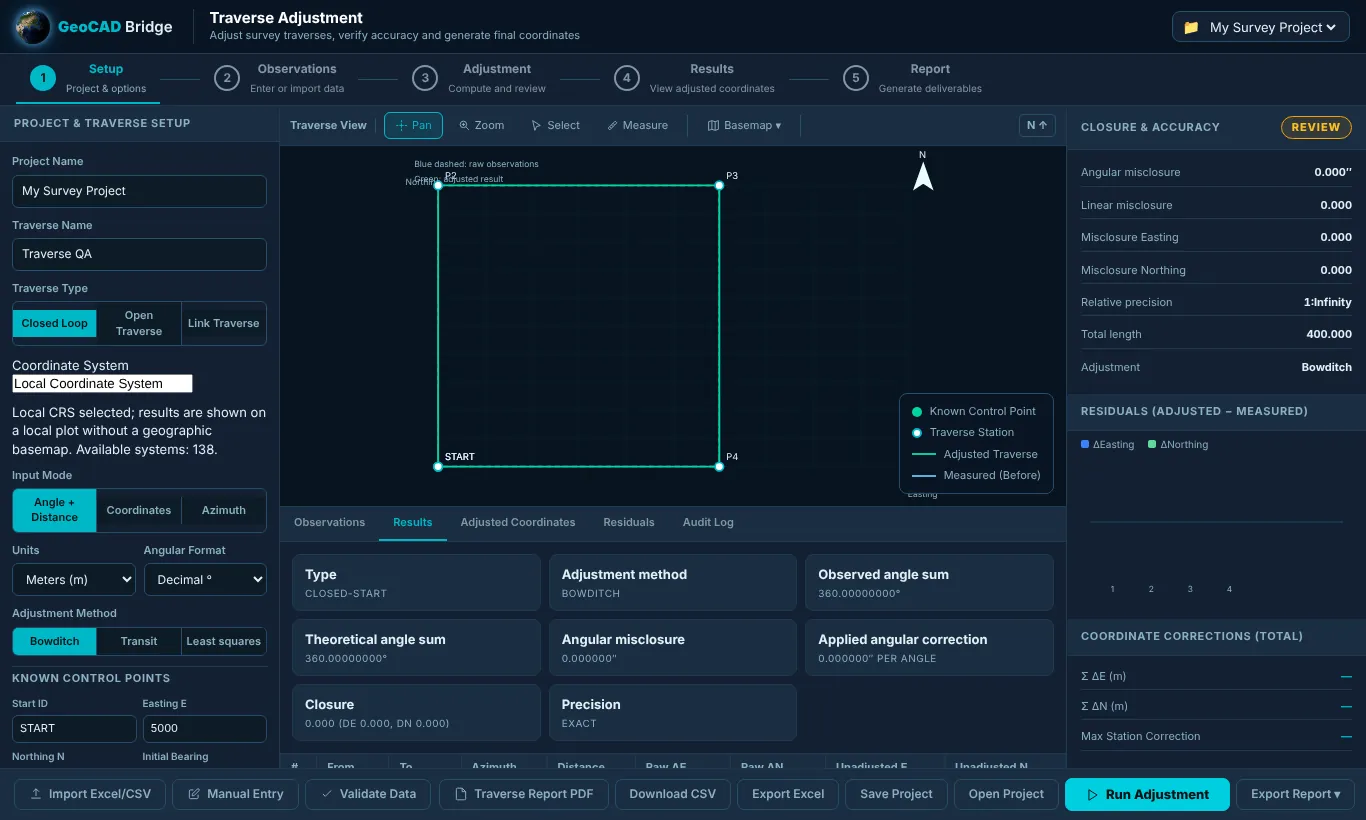
Task: Click the Traverse Name input field
Action: pyautogui.click(x=139, y=254)
